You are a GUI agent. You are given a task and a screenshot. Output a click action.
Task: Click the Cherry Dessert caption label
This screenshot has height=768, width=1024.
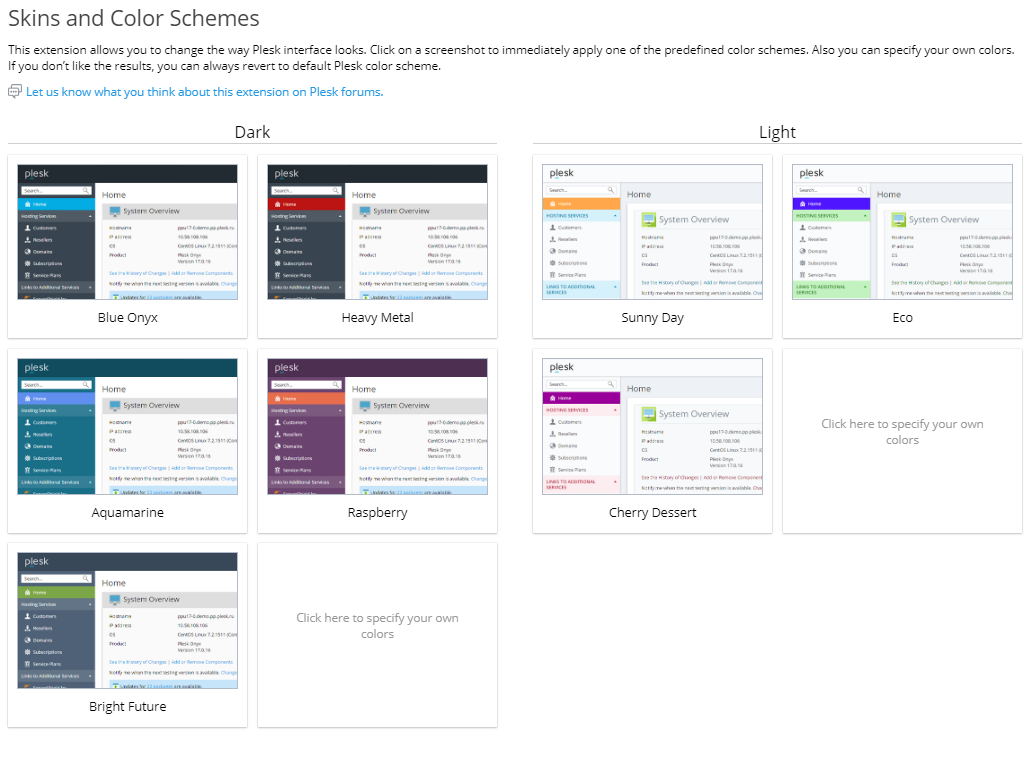652,513
